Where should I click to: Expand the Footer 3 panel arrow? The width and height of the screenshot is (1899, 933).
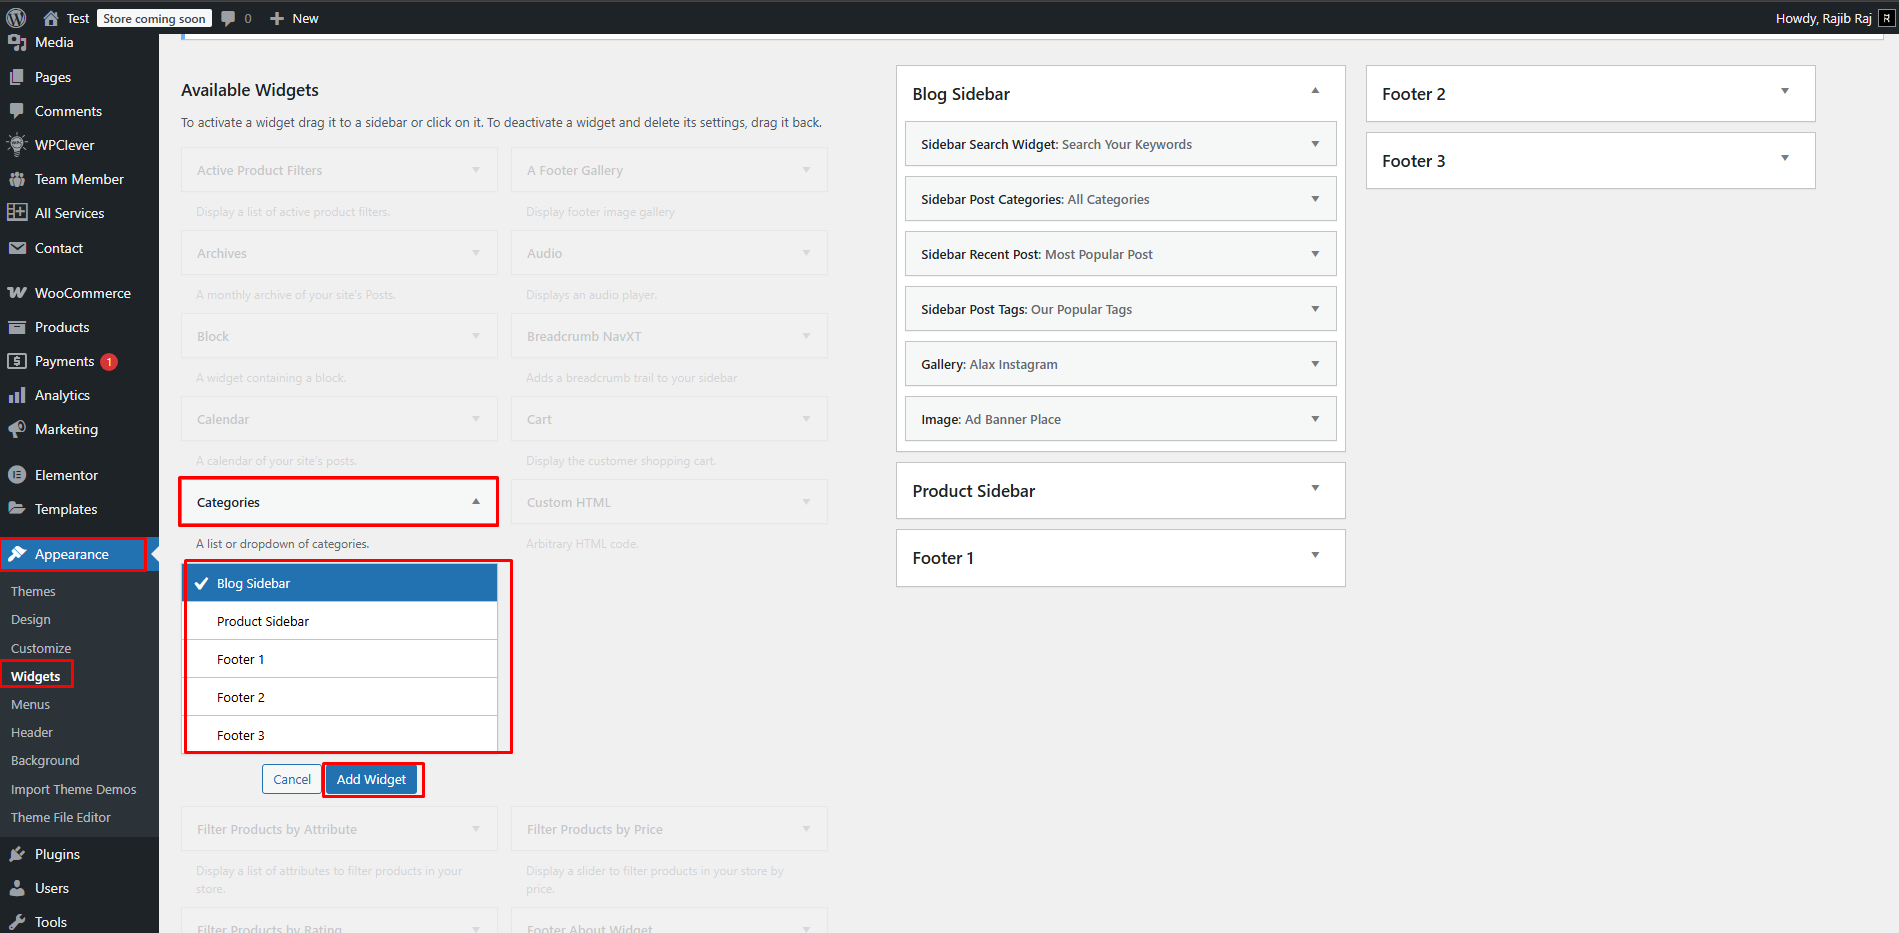1785,158
